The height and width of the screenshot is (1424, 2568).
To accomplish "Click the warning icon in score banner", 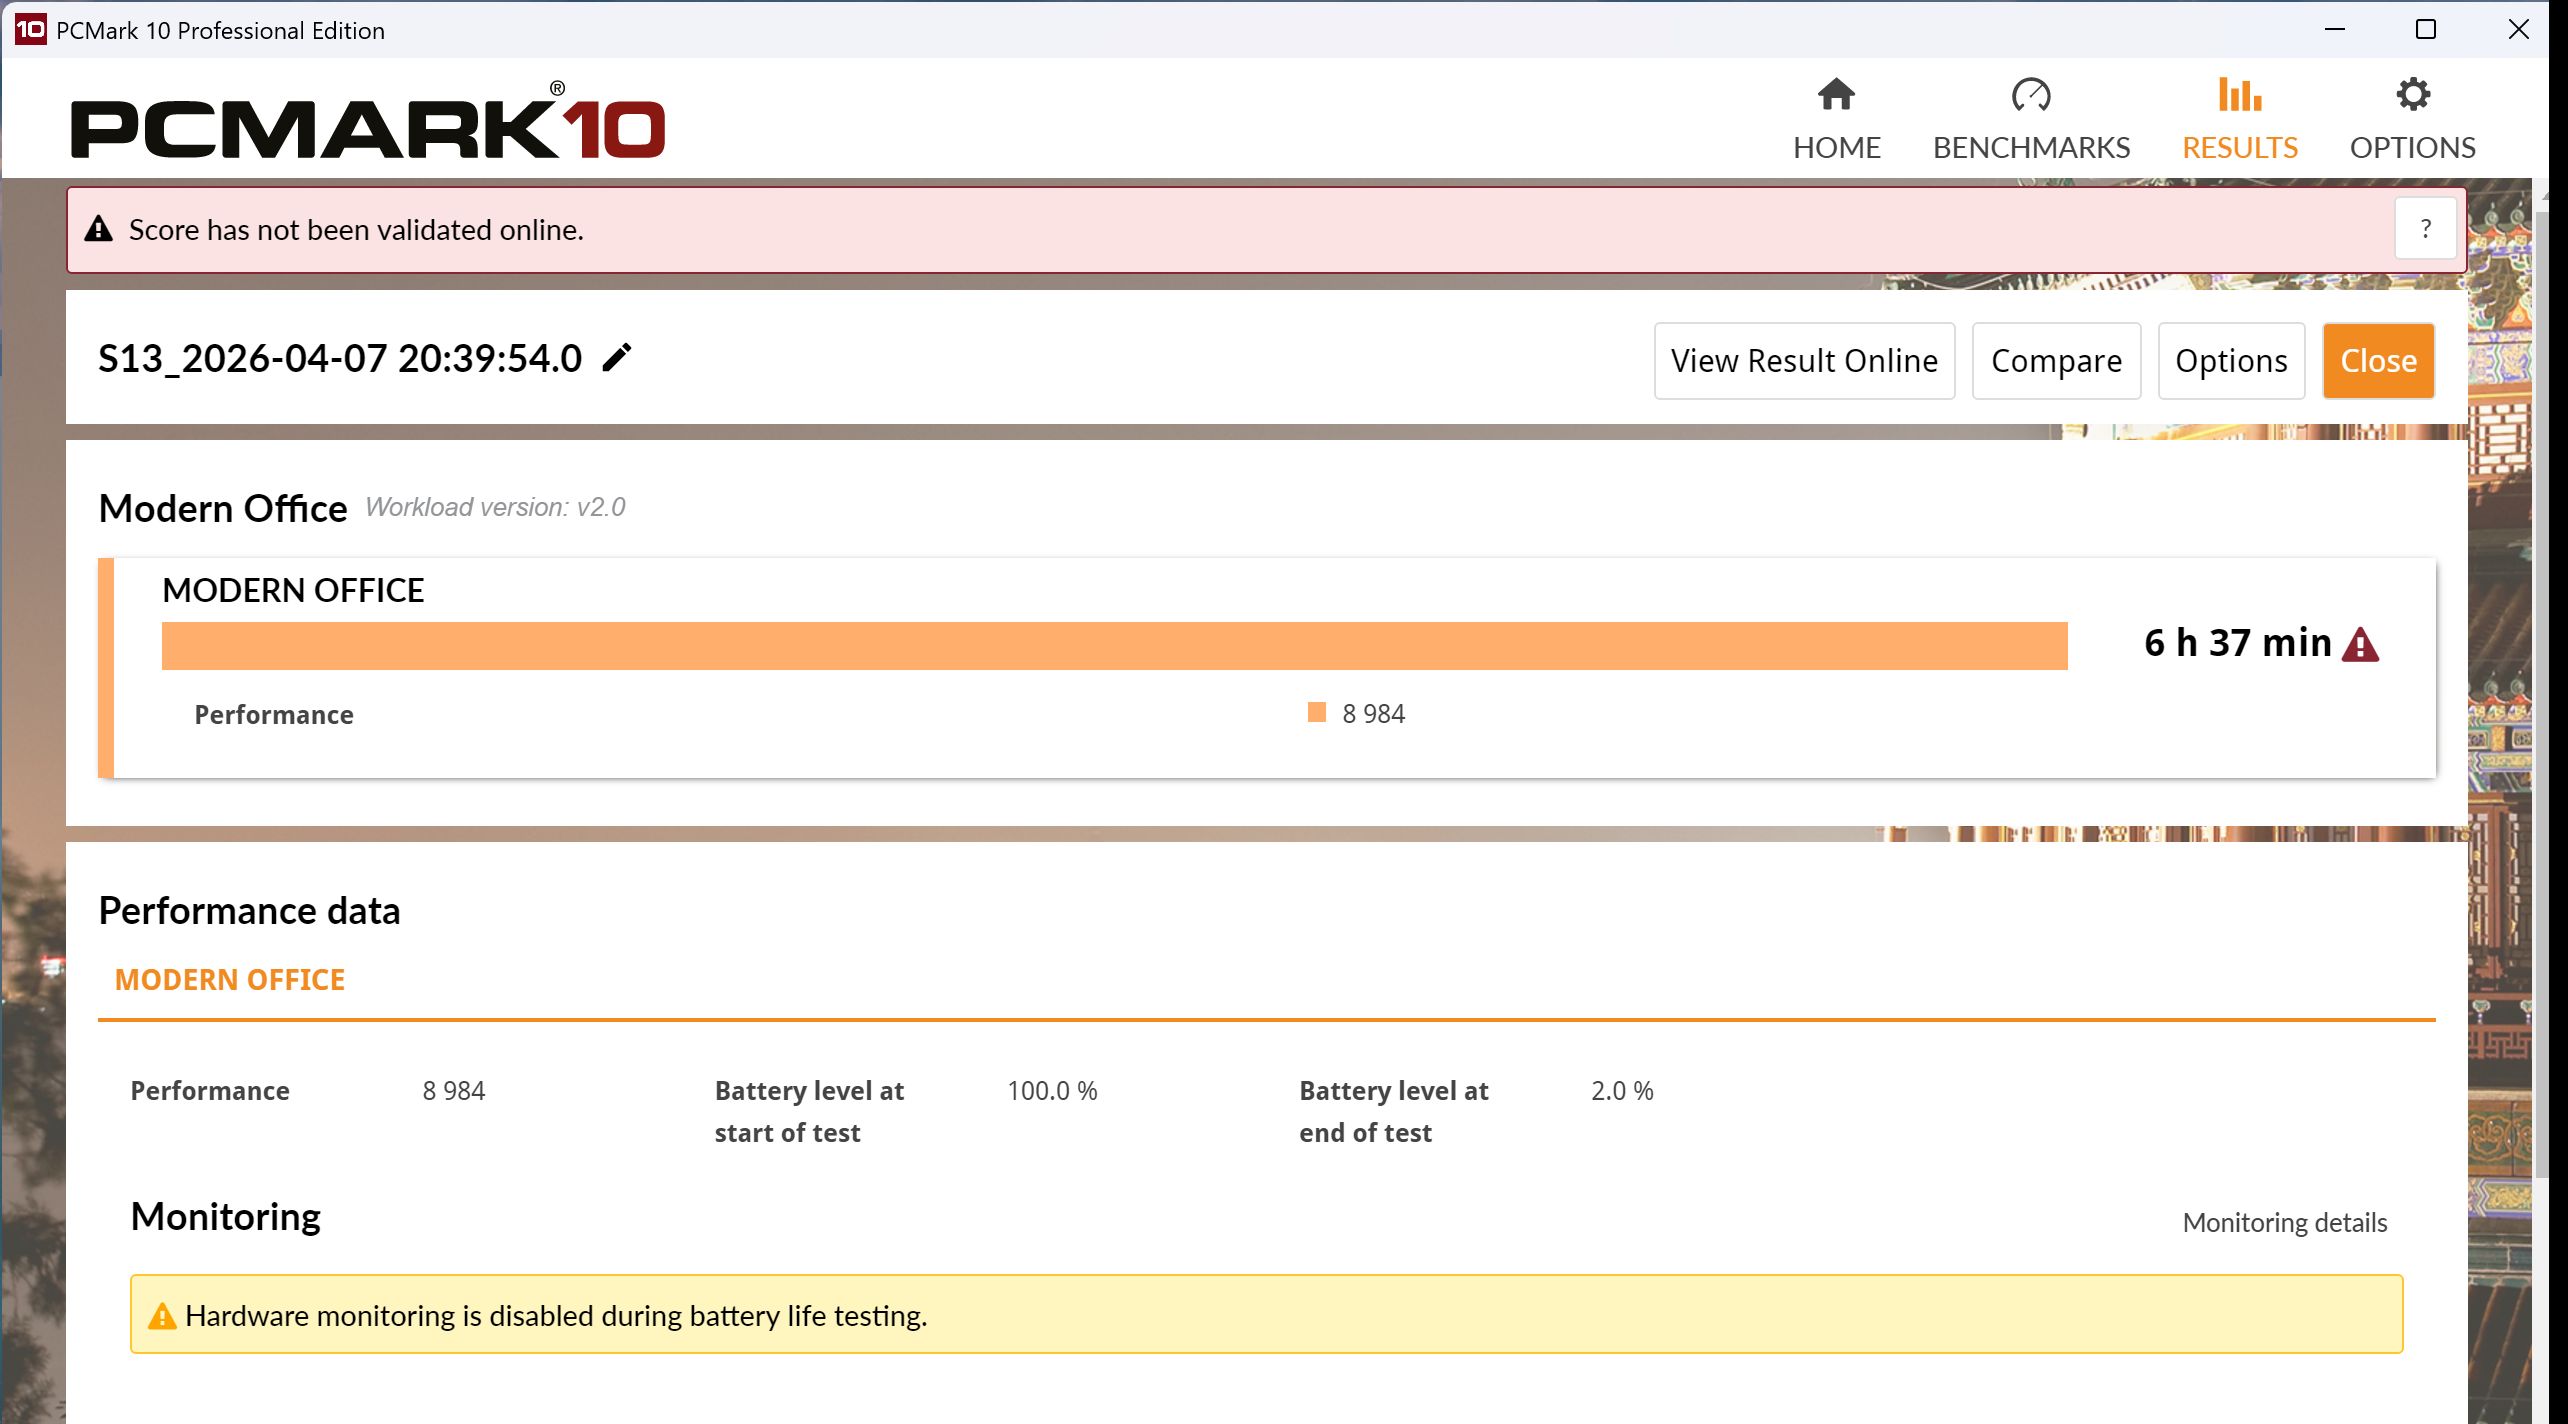I will coord(98,229).
